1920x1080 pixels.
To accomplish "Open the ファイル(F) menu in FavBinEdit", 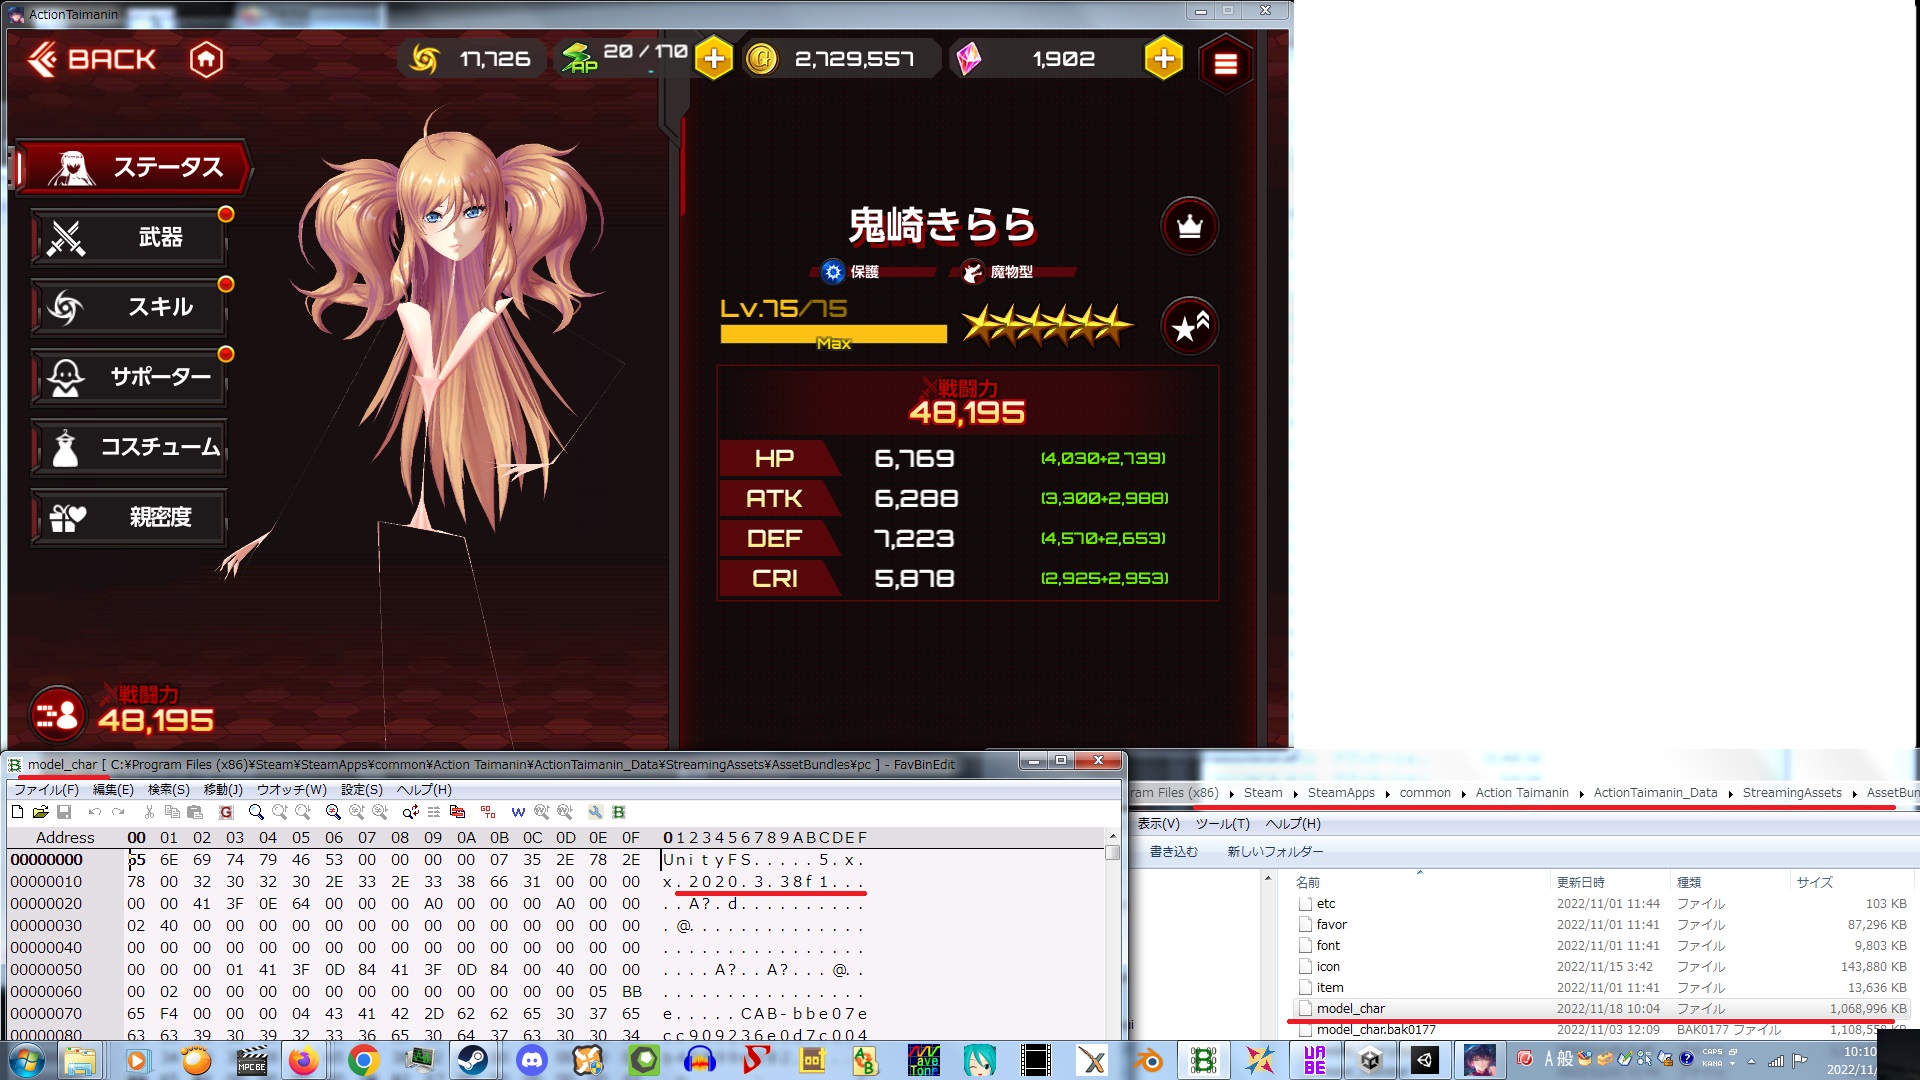I will [x=46, y=790].
